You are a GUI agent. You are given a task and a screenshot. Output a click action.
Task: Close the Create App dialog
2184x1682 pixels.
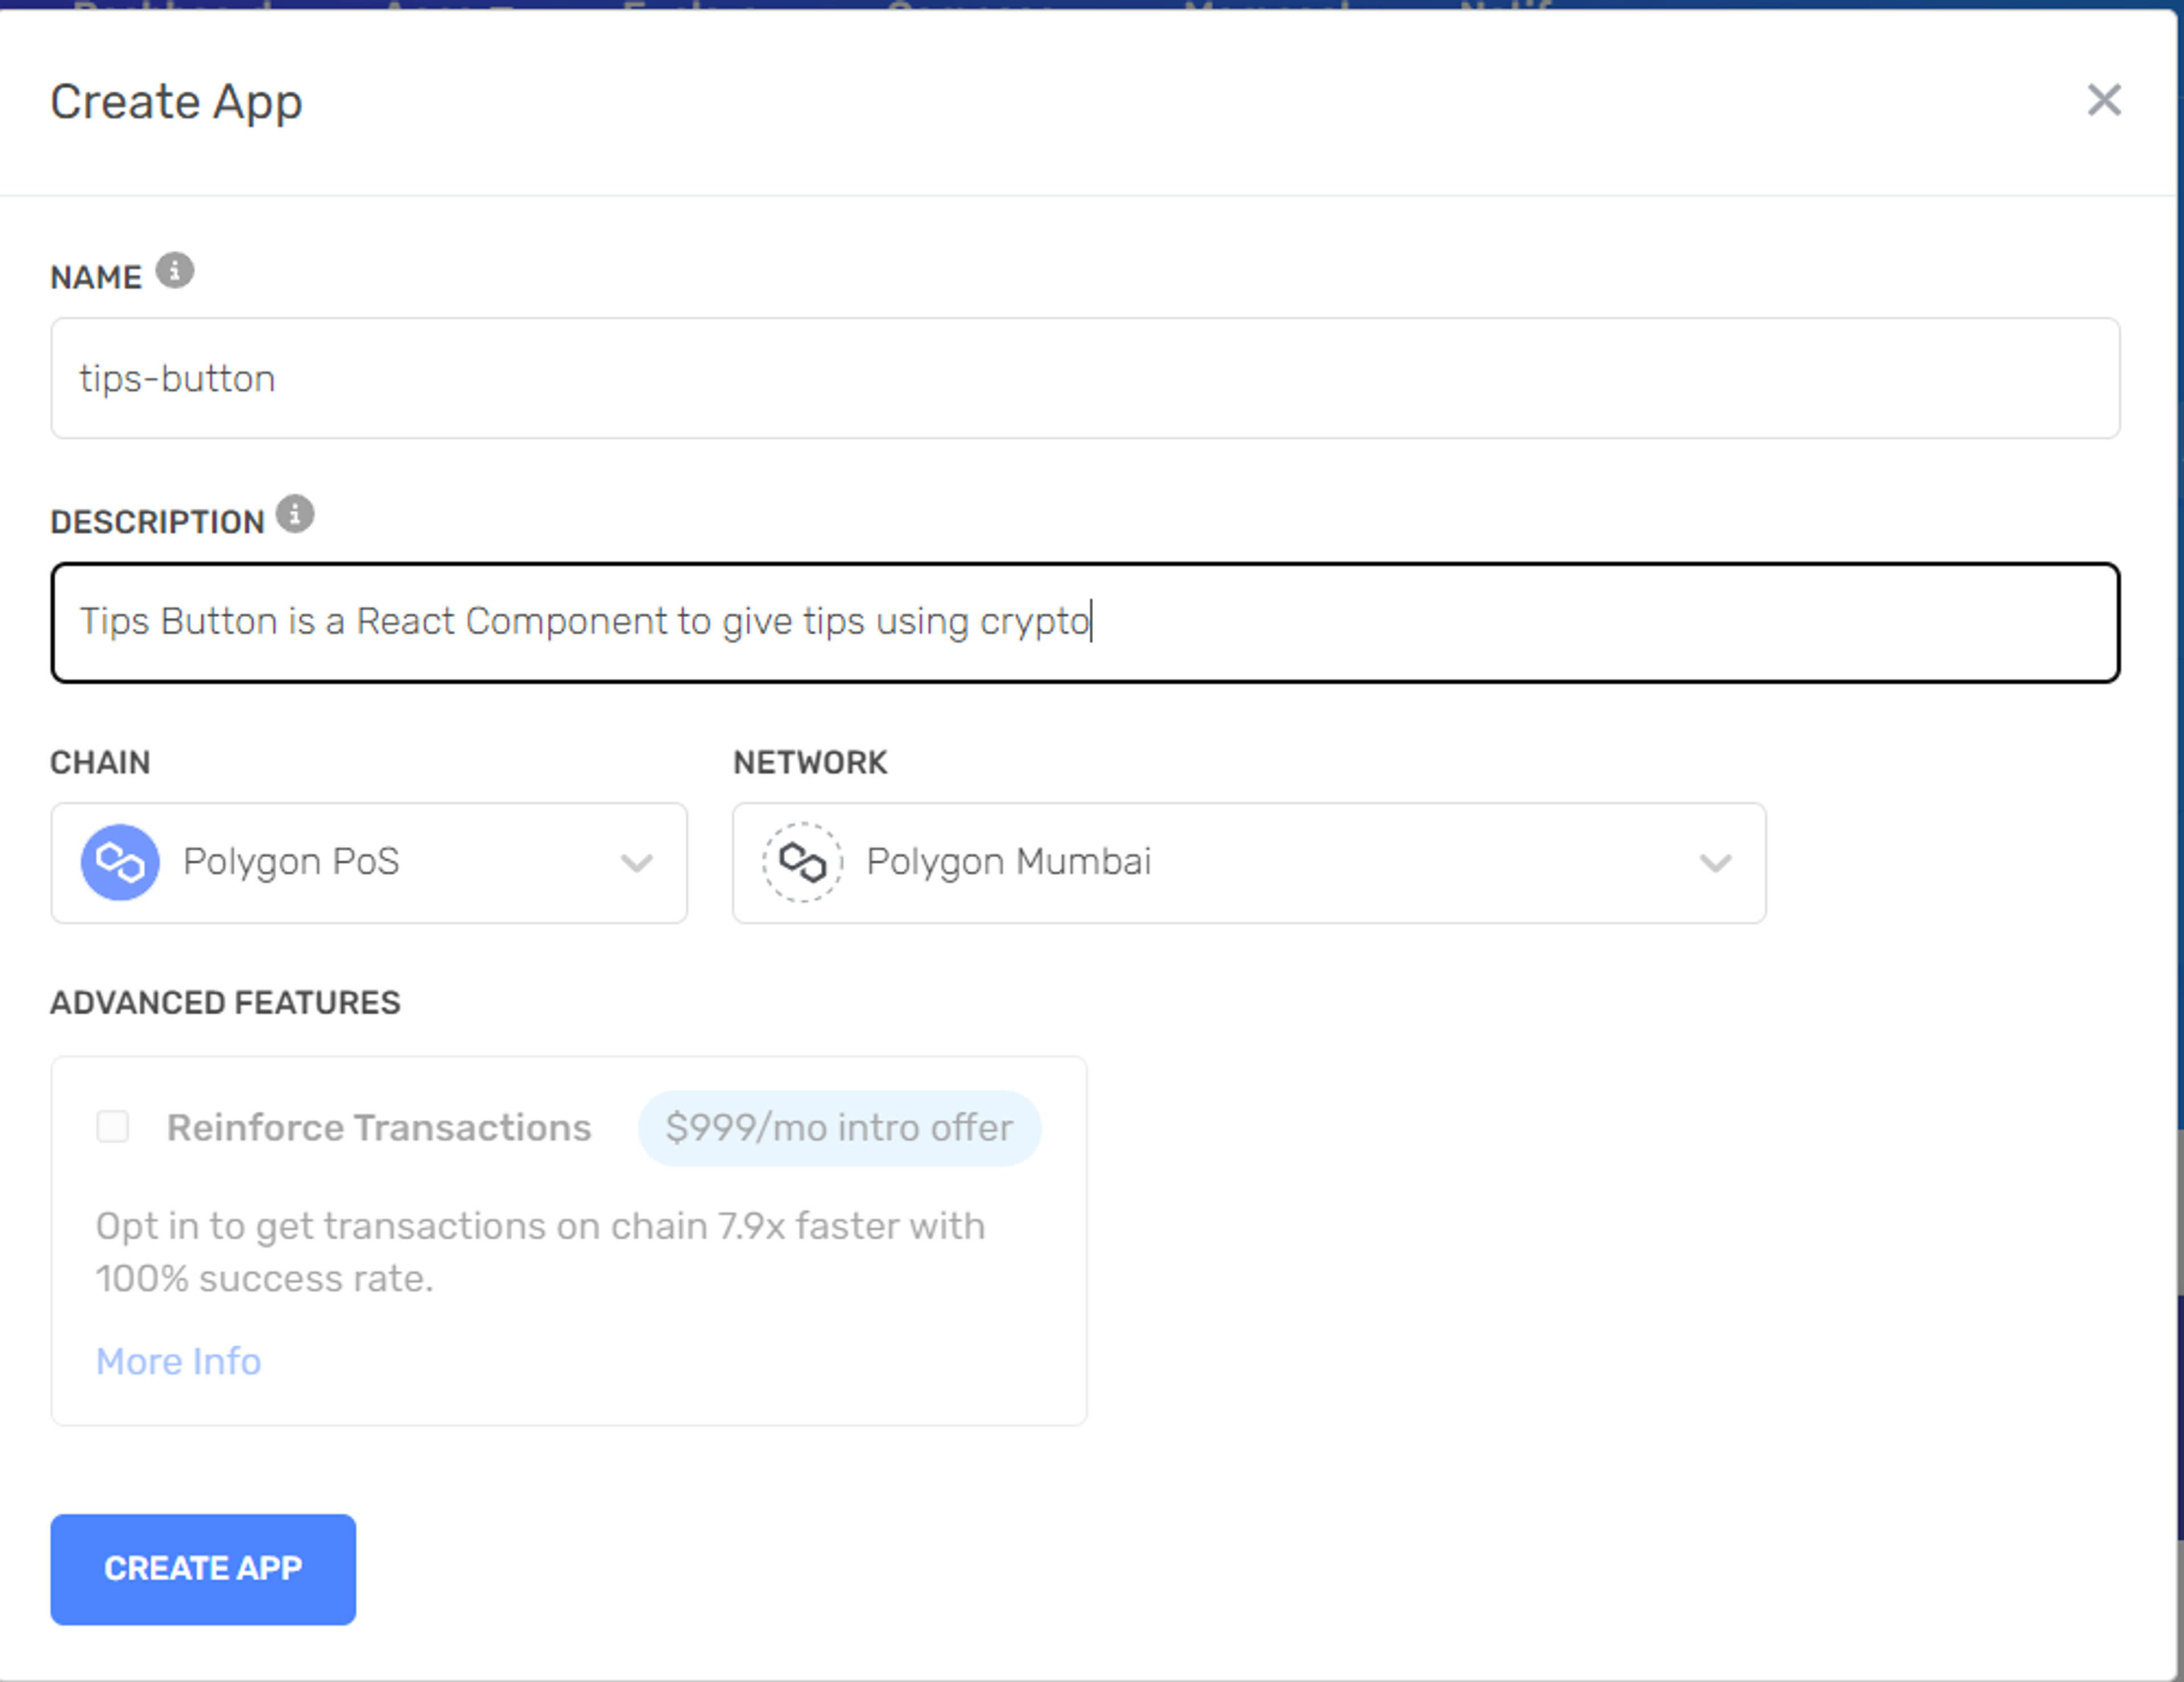[x=2104, y=100]
